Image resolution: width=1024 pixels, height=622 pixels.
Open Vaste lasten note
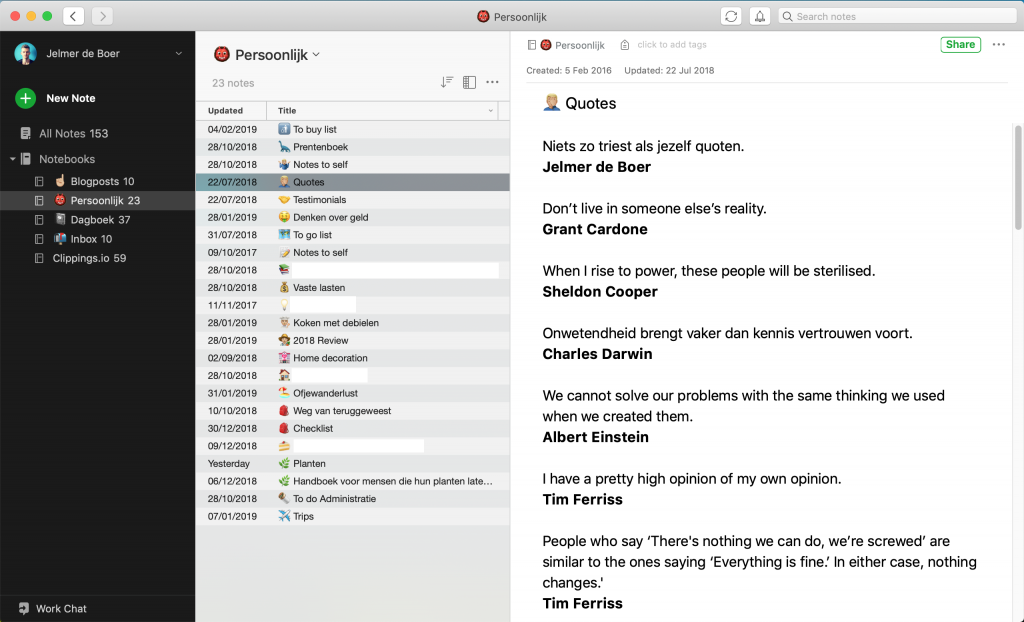tap(353, 287)
